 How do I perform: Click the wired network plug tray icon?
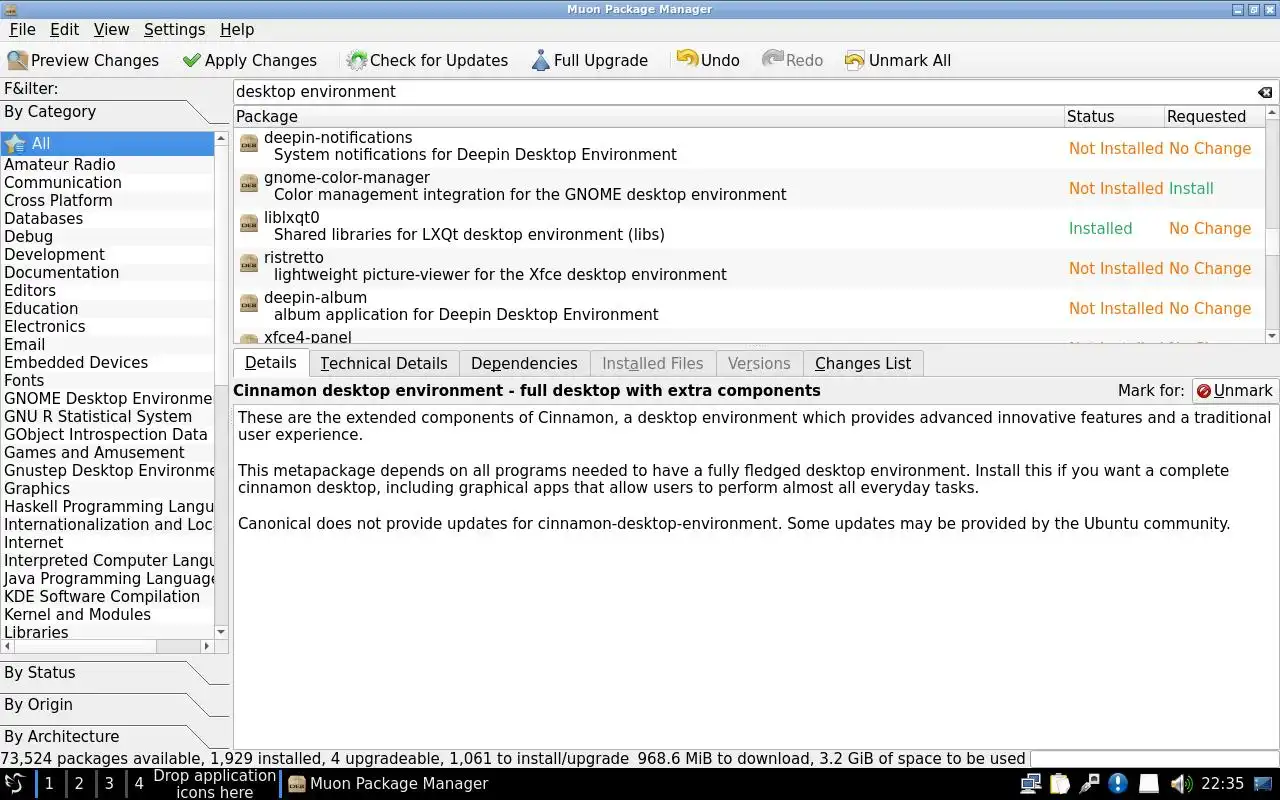click(1089, 784)
